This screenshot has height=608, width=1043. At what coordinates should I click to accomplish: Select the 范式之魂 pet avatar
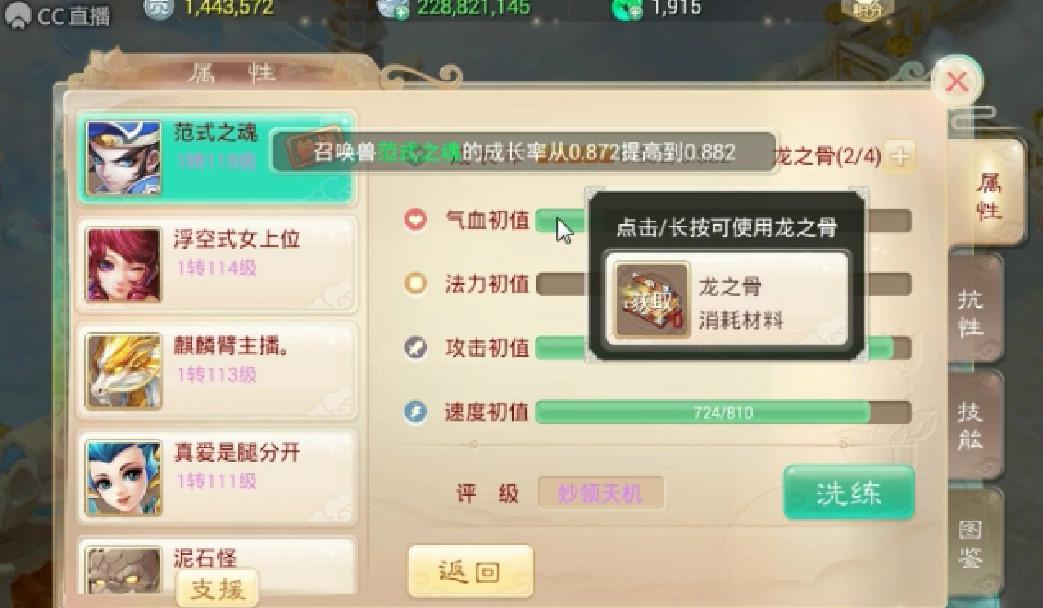pyautogui.click(x=124, y=158)
